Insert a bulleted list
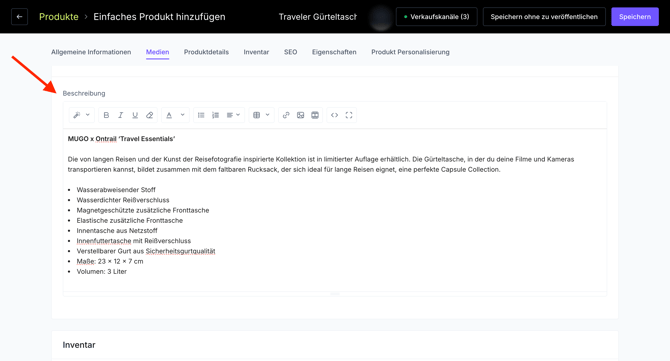The width and height of the screenshot is (670, 361). [x=201, y=115]
